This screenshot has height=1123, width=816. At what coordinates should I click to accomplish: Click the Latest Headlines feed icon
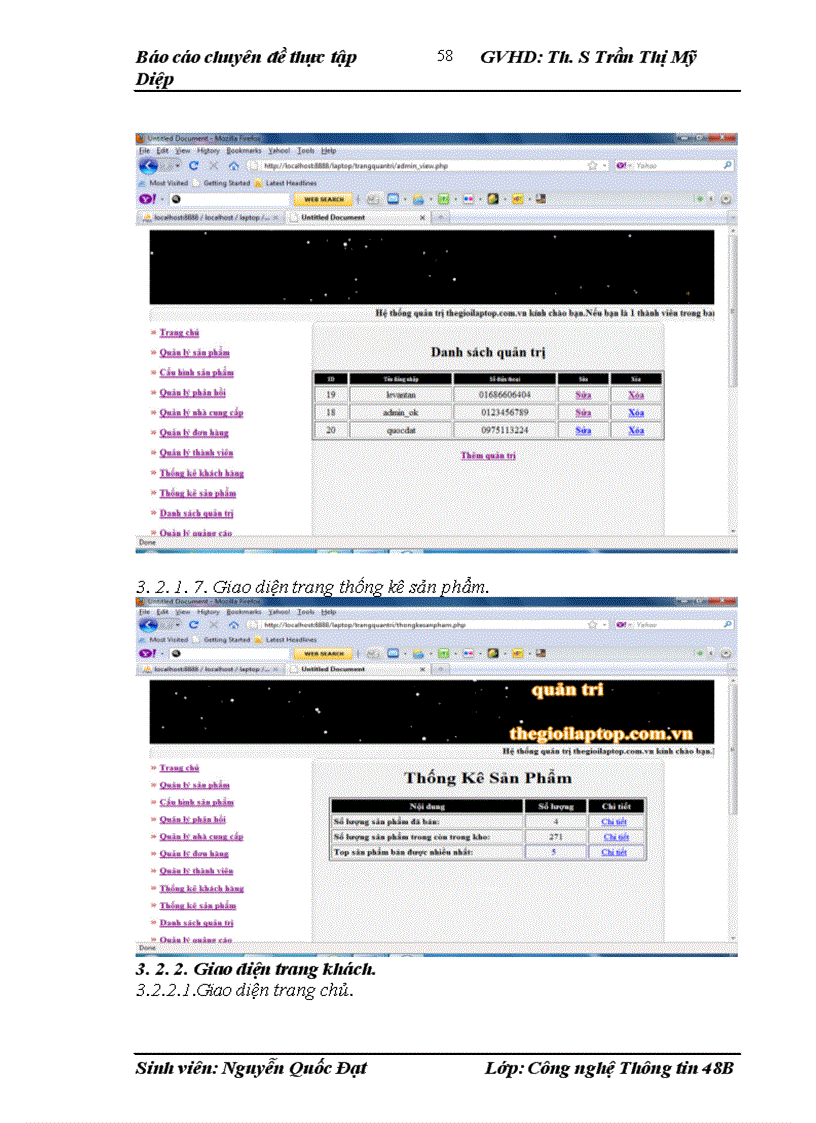coord(256,182)
